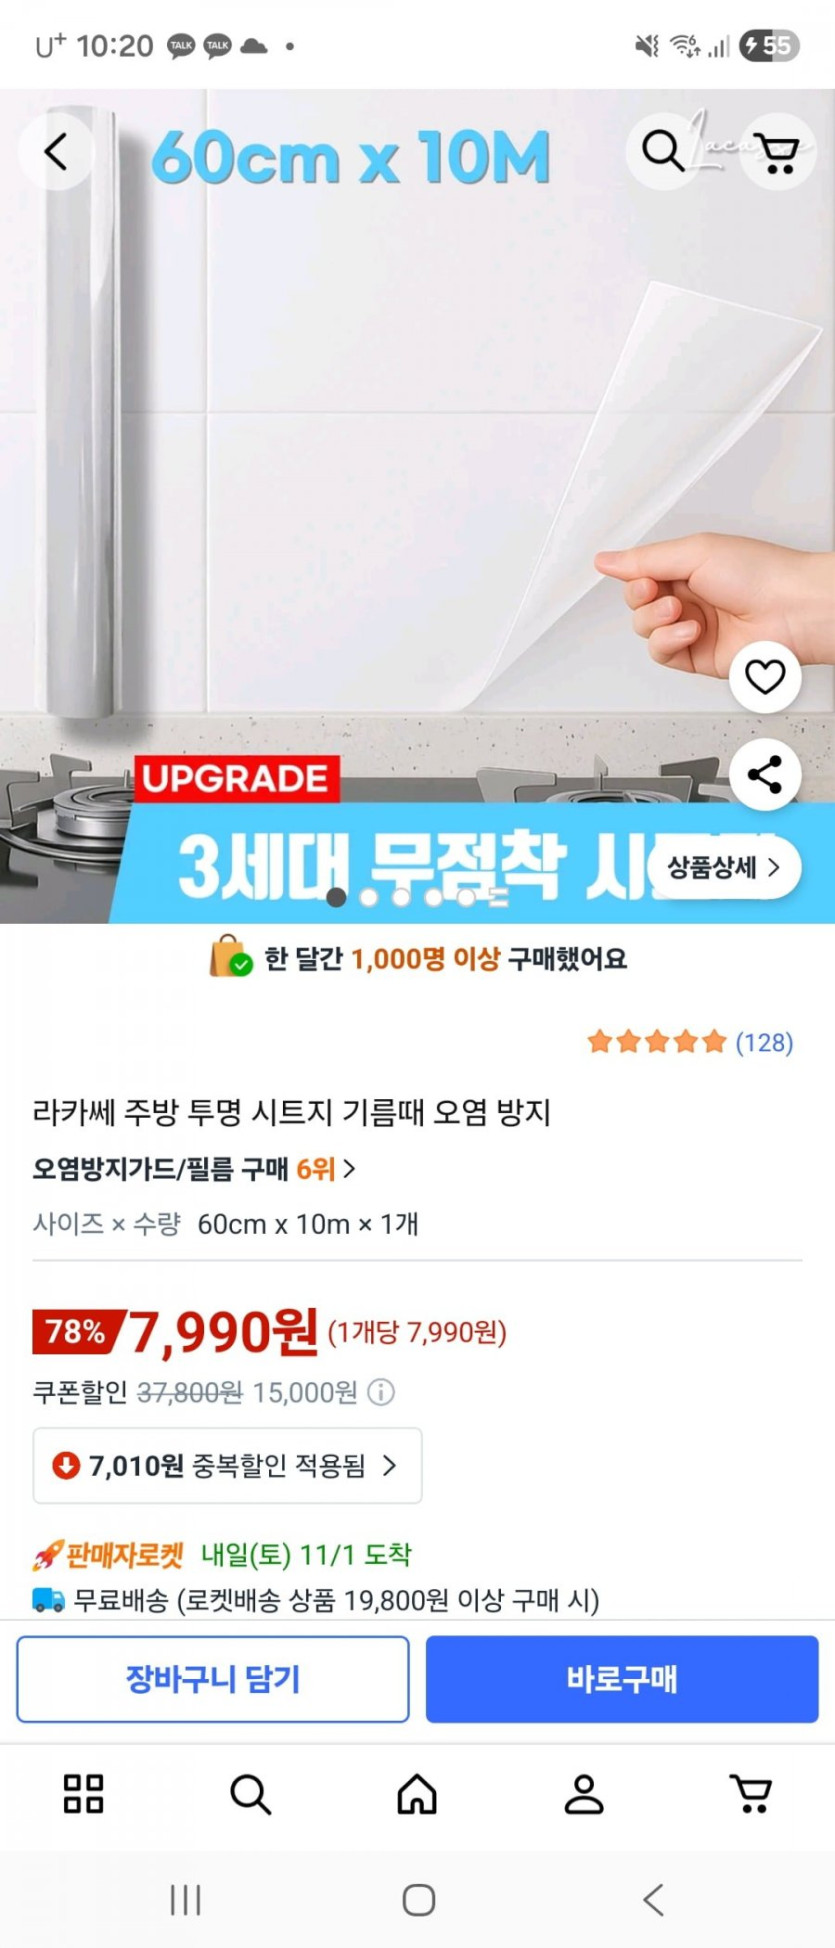Open cart tab in bottom navigation
Screen dimensions: 835x1948
pyautogui.click(x=751, y=1794)
